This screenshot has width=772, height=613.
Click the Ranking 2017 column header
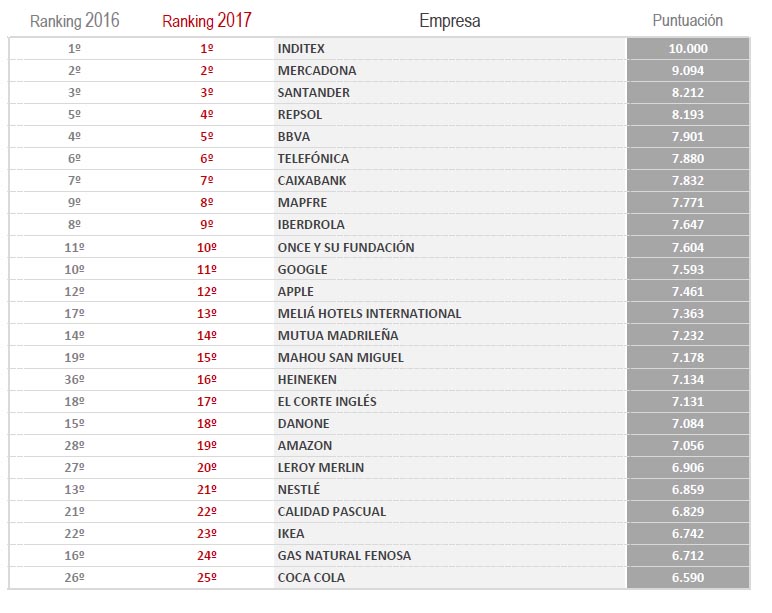coord(206,20)
